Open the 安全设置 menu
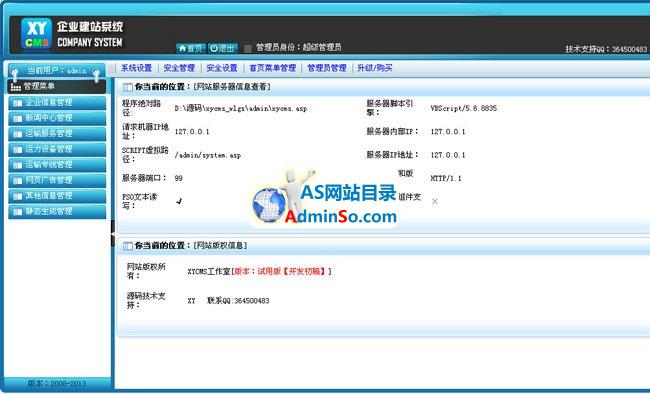The image size is (650, 394). click(222, 68)
